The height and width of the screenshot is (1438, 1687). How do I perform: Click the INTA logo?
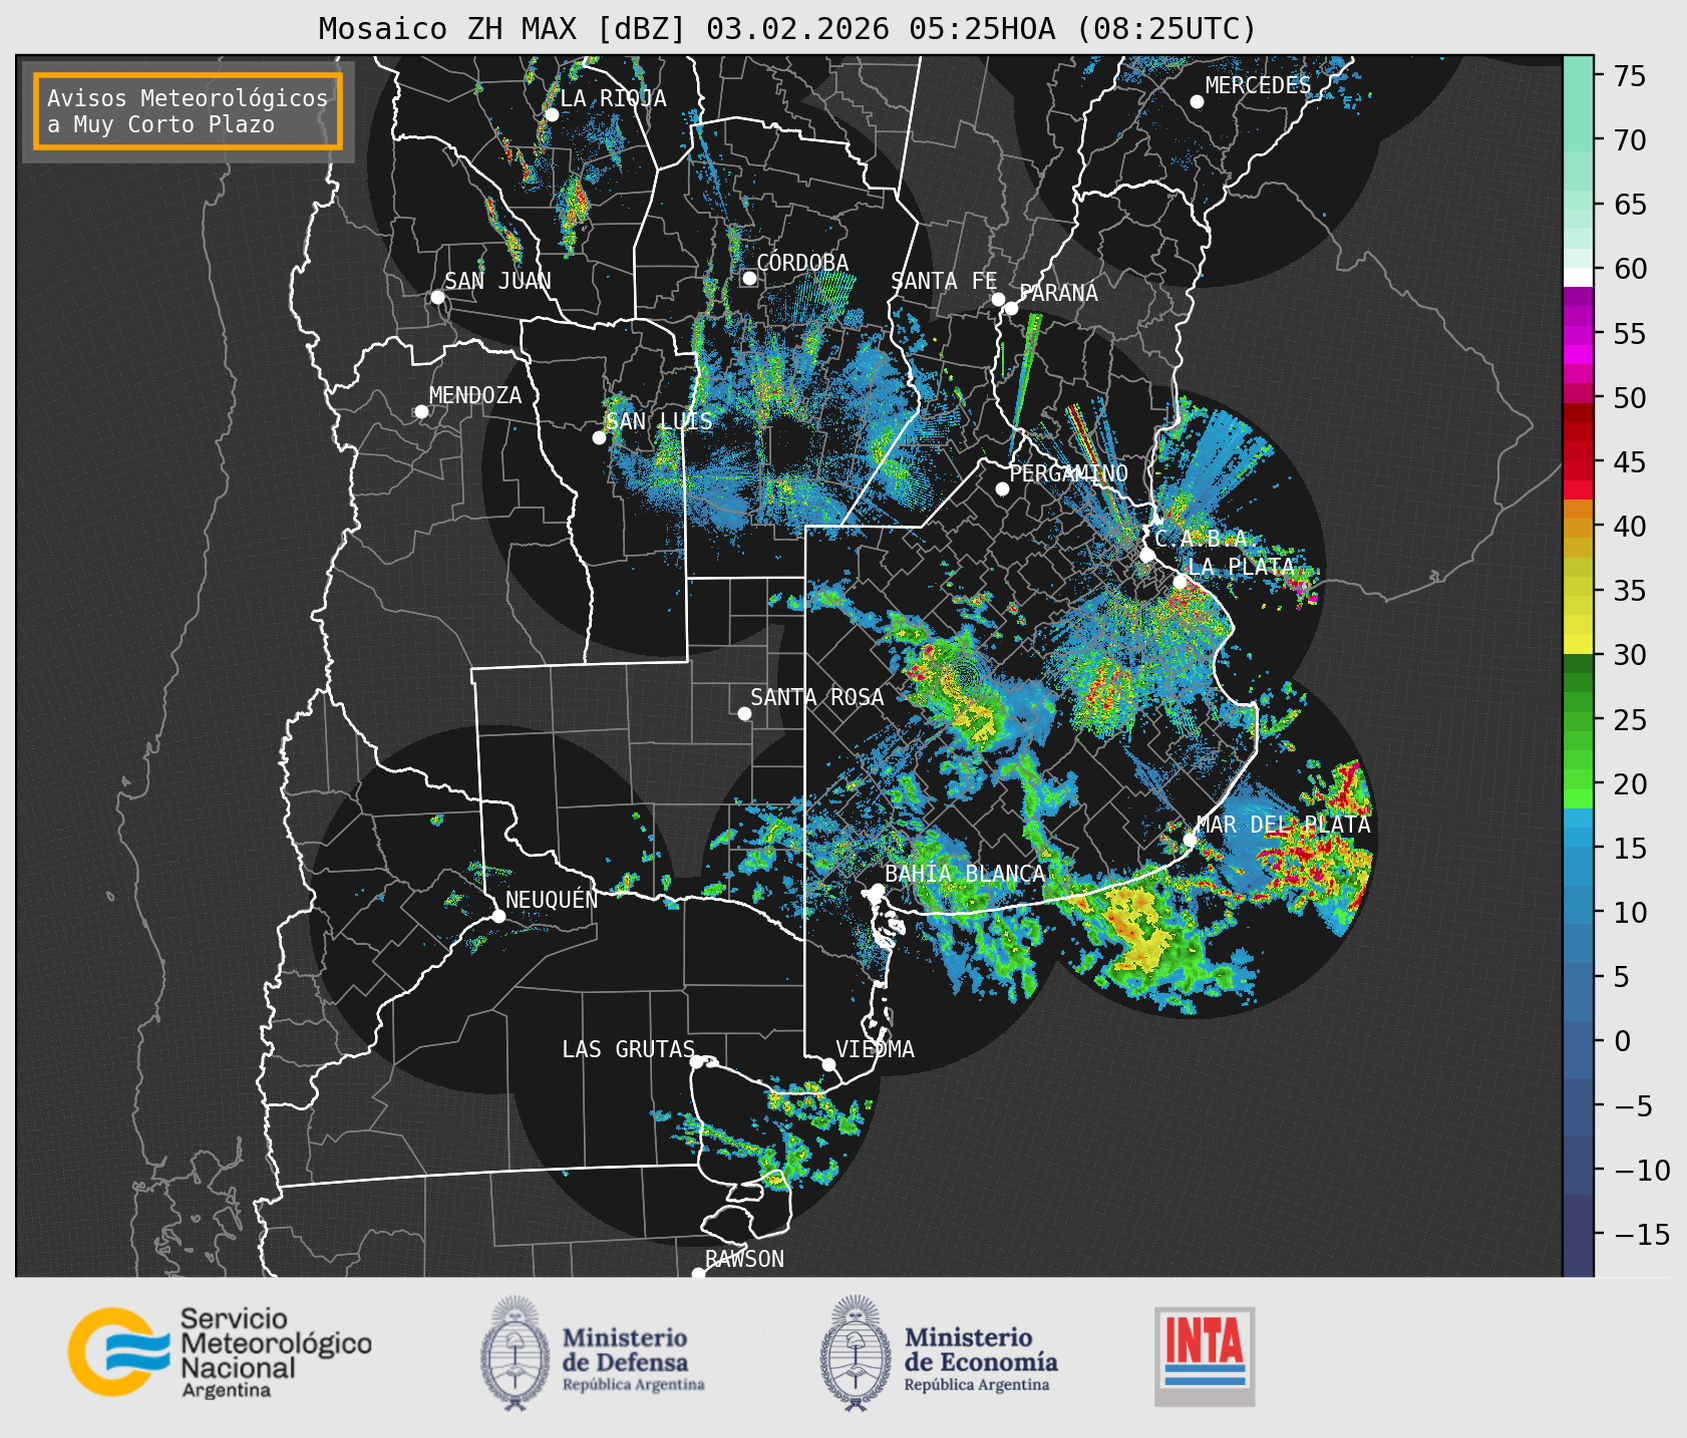[x=1204, y=1356]
